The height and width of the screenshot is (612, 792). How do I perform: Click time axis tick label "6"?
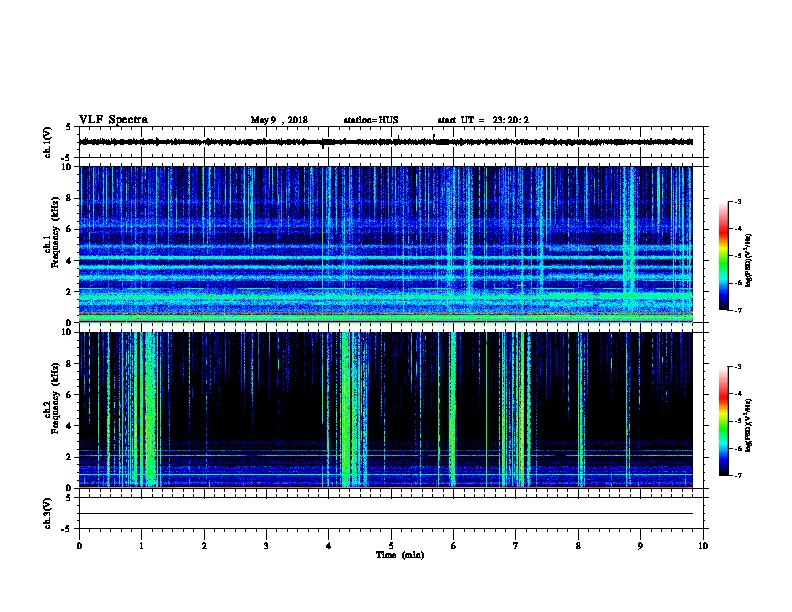click(454, 545)
